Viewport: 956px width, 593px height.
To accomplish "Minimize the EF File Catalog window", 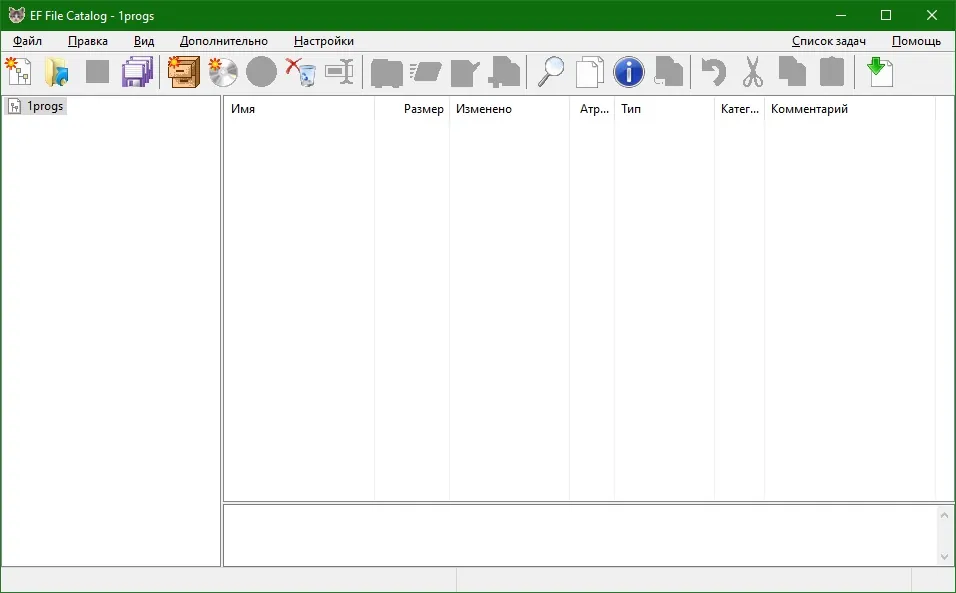I will coord(841,15).
